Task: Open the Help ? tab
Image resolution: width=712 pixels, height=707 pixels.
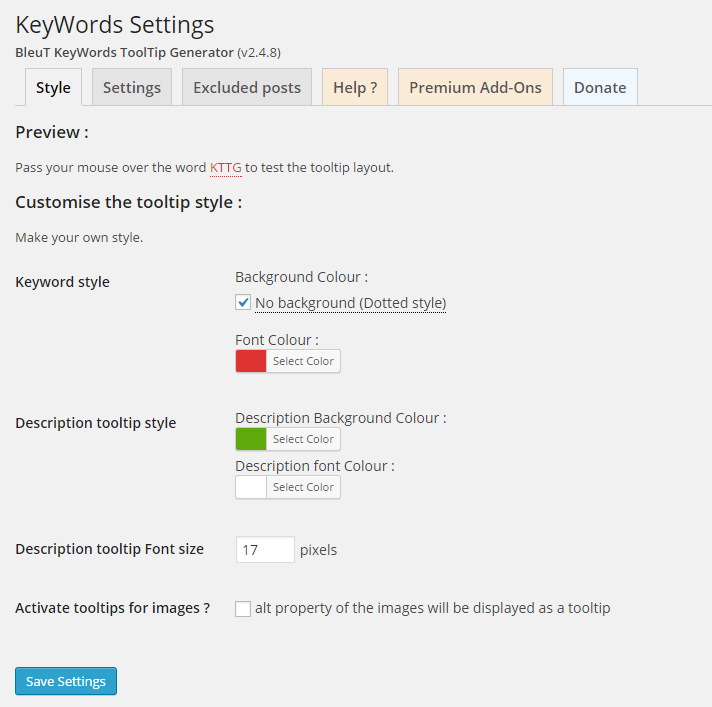Action: coord(355,87)
